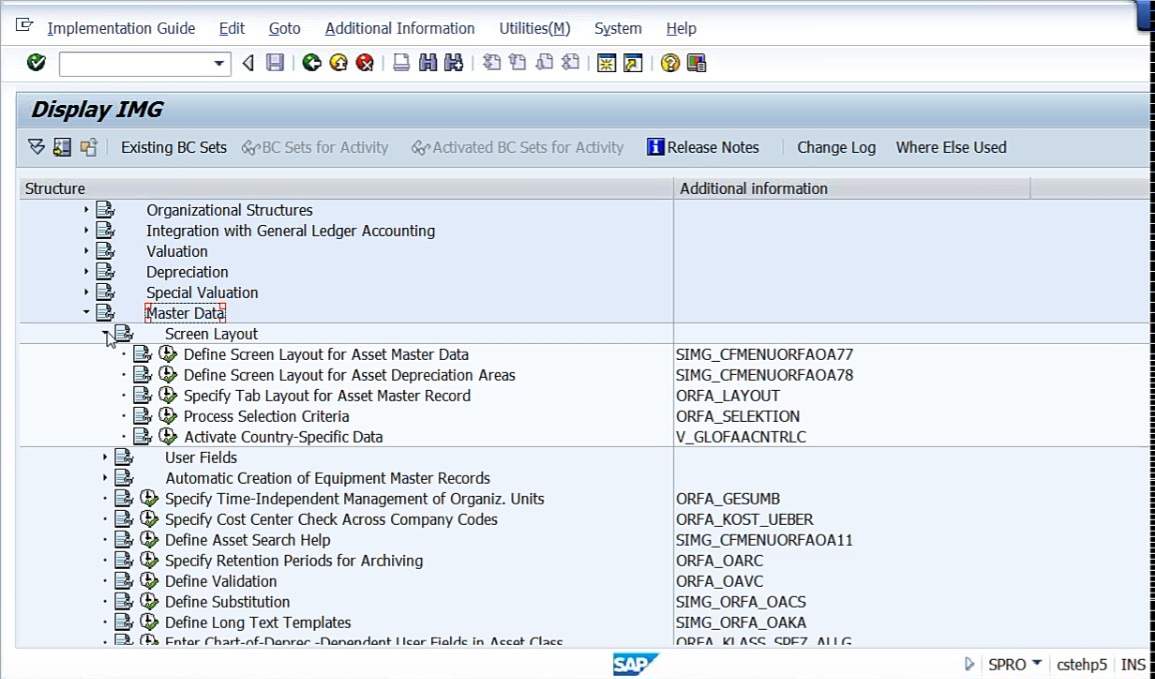Click the Next Page icon
Image resolution: width=1155 pixels, height=679 pixels.
[x=544, y=63]
